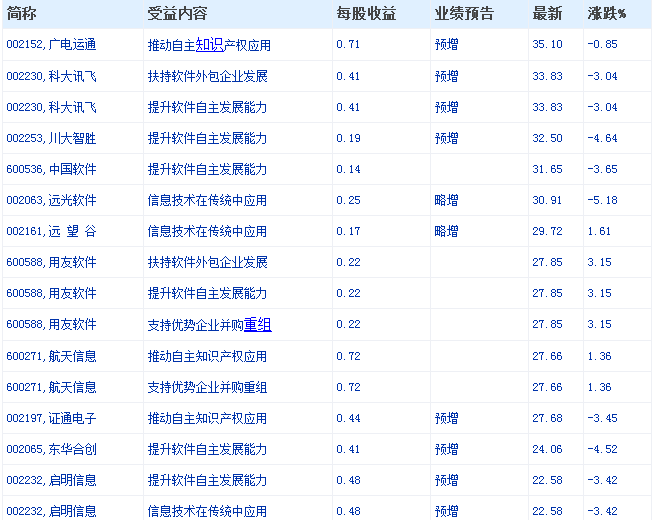Select stock 002065 东华合创
This screenshot has height=520, width=661.
51,449
